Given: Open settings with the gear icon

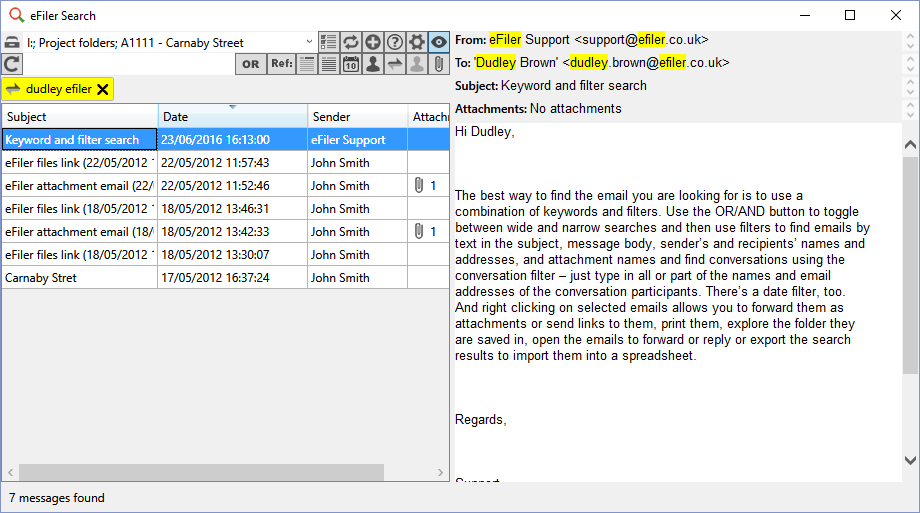Looking at the screenshot, I should 417,42.
